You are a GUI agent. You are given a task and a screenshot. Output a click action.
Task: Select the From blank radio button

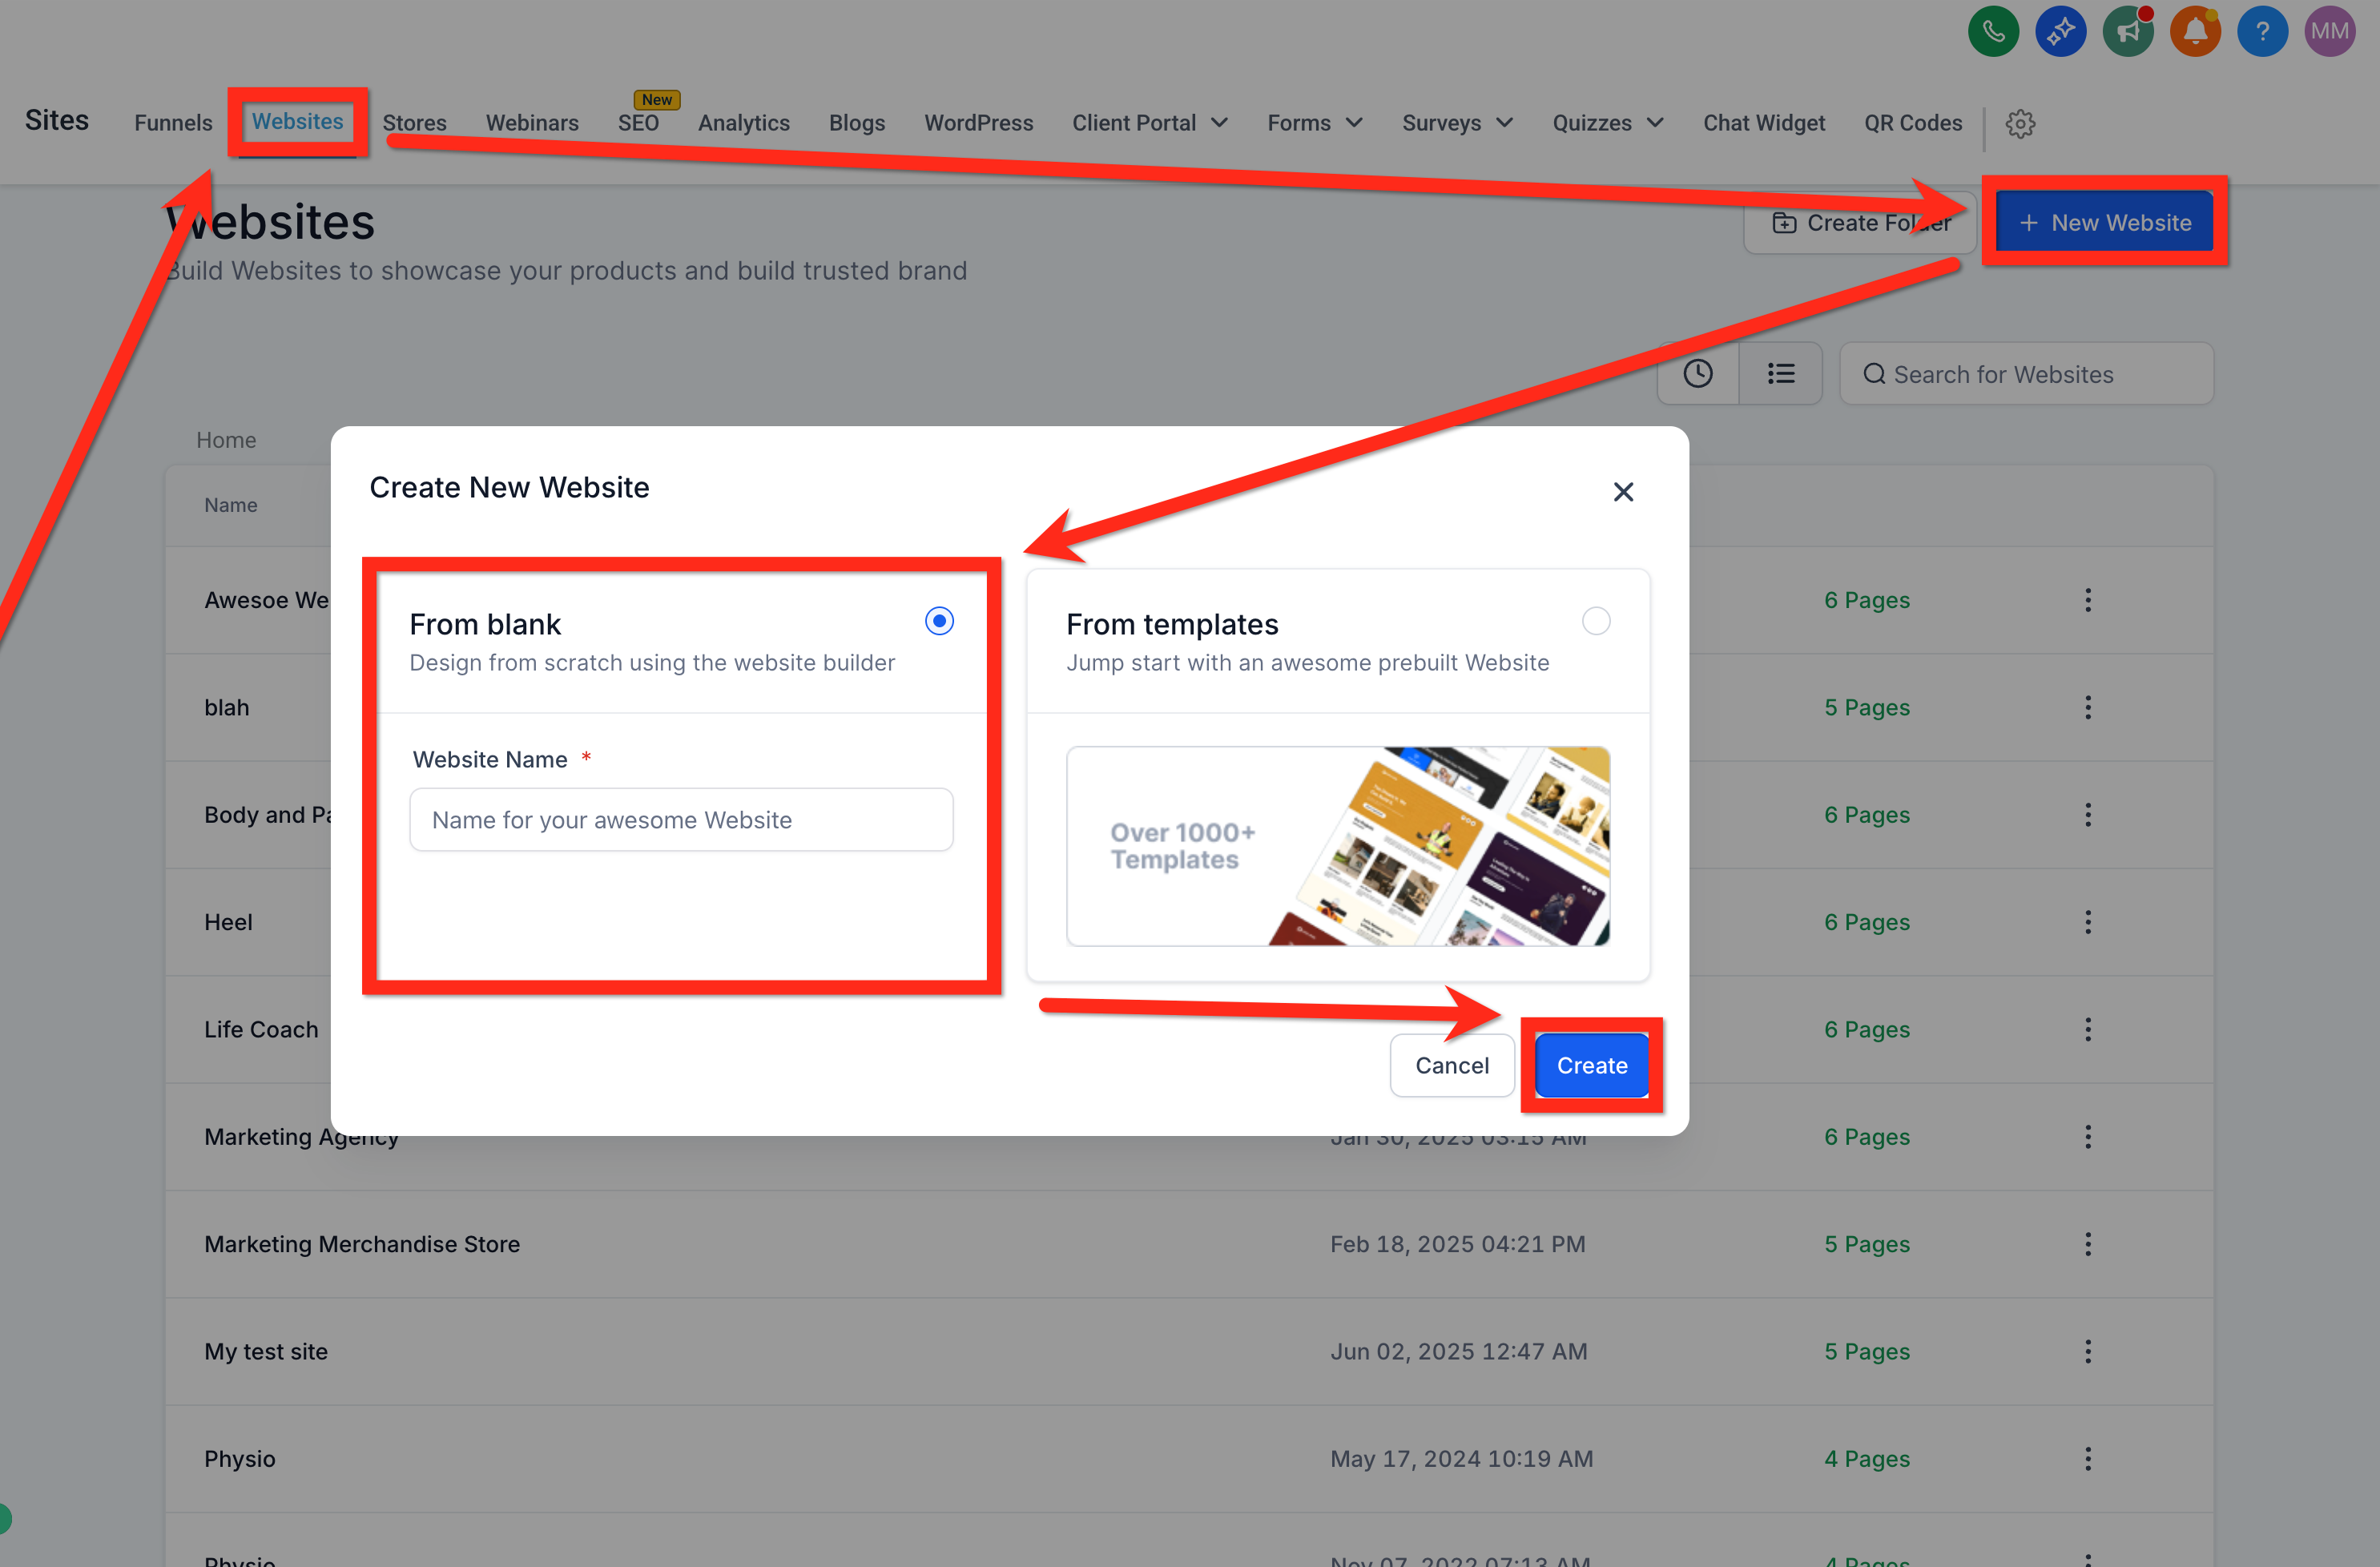click(939, 621)
